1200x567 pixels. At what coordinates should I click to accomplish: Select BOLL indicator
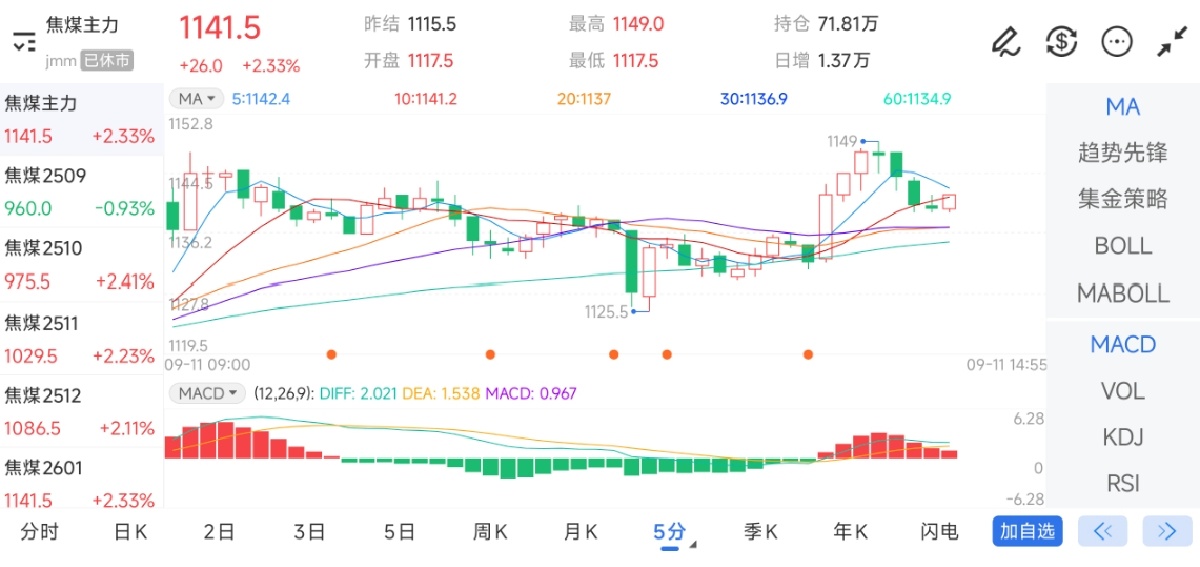[x=1123, y=246]
